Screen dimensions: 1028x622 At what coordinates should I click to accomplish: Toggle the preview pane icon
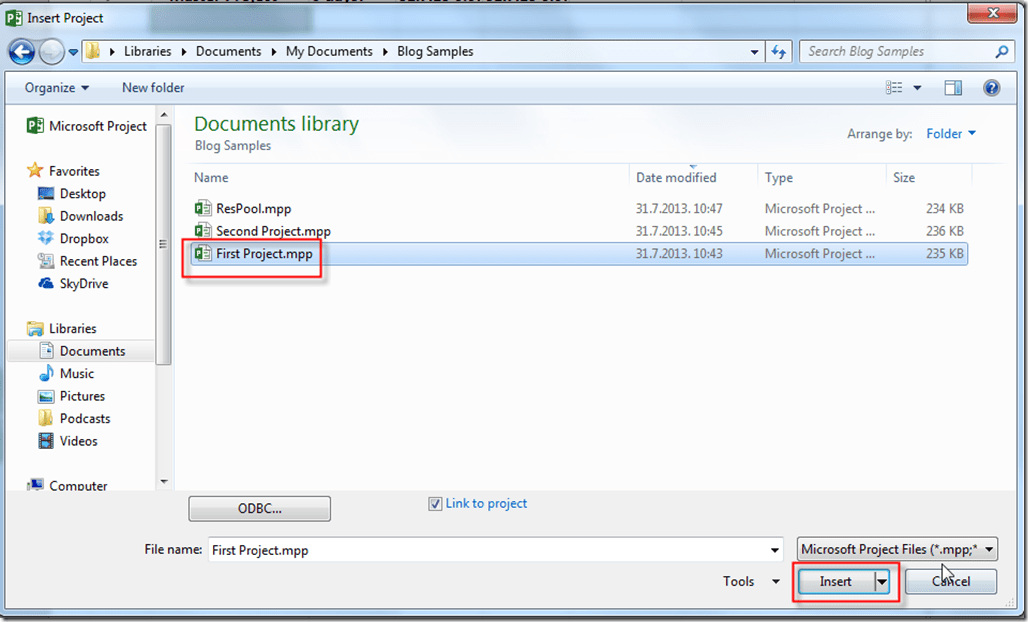tap(953, 88)
